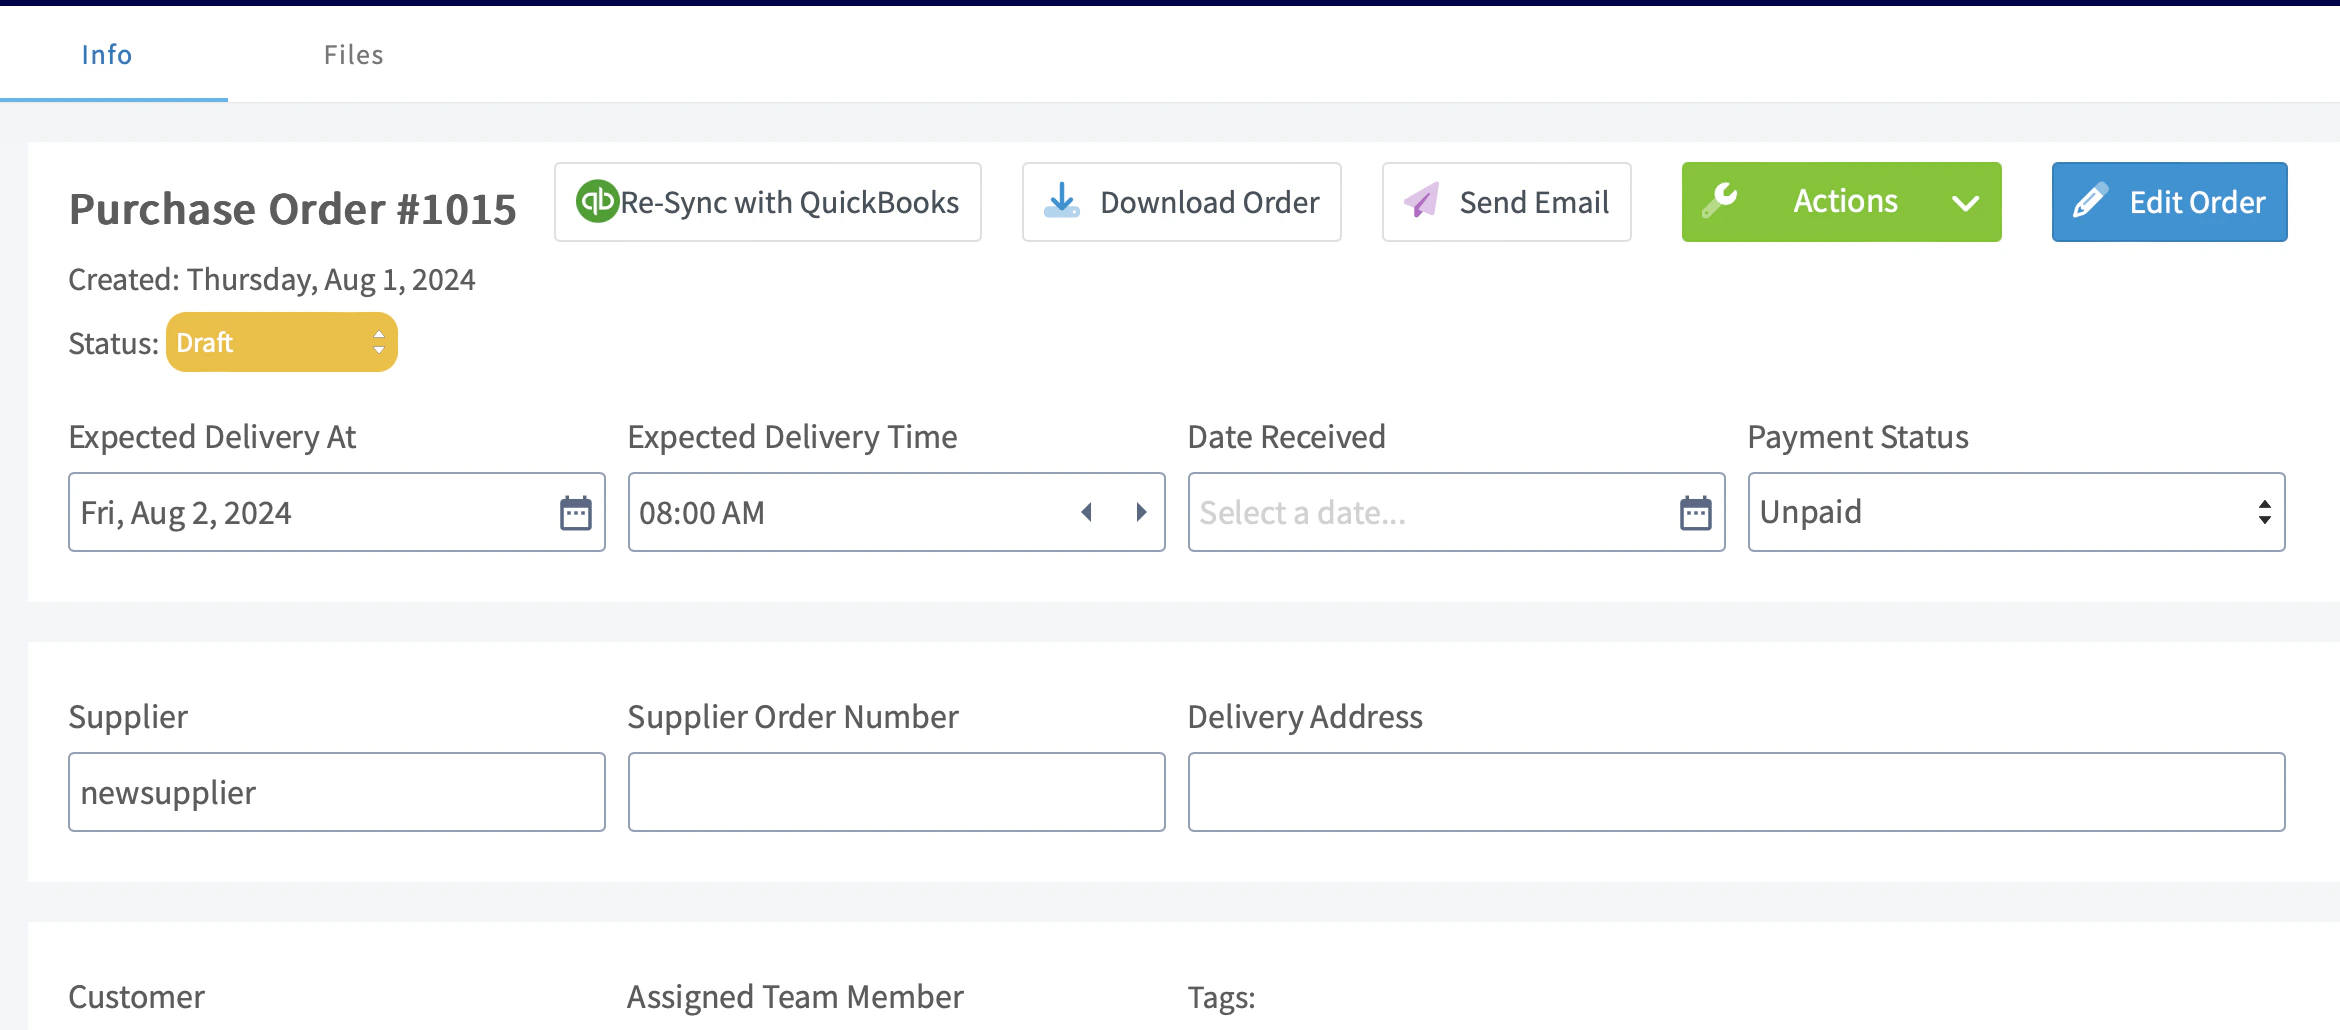Viewport: 2340px width, 1030px height.
Task: Click Edit Order button
Action: click(x=2169, y=202)
